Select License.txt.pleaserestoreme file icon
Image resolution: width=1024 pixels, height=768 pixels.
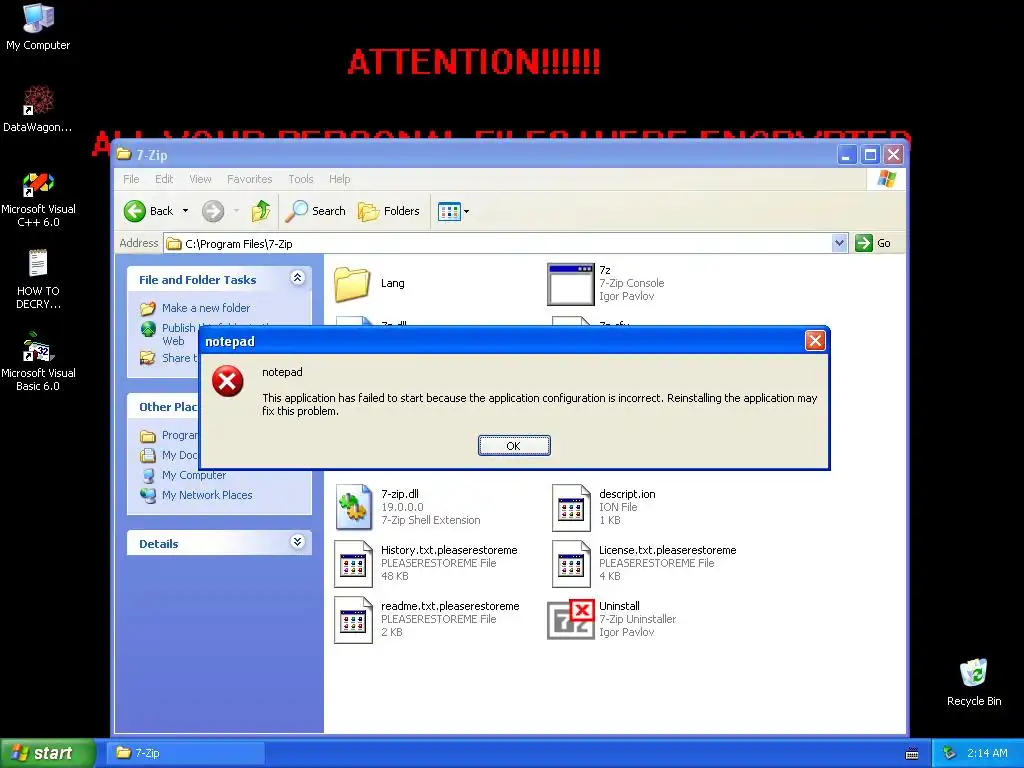pyautogui.click(x=571, y=564)
